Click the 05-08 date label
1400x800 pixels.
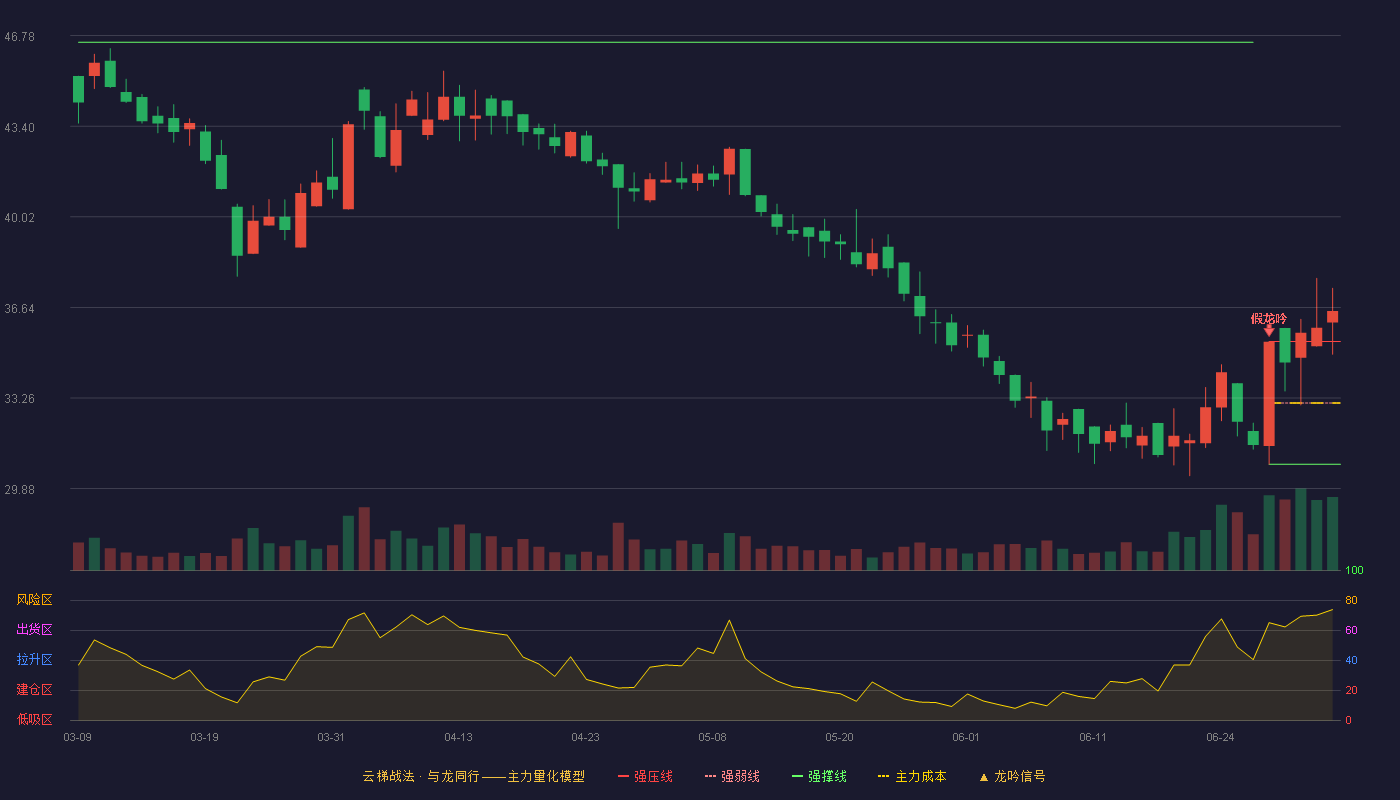pyautogui.click(x=712, y=737)
